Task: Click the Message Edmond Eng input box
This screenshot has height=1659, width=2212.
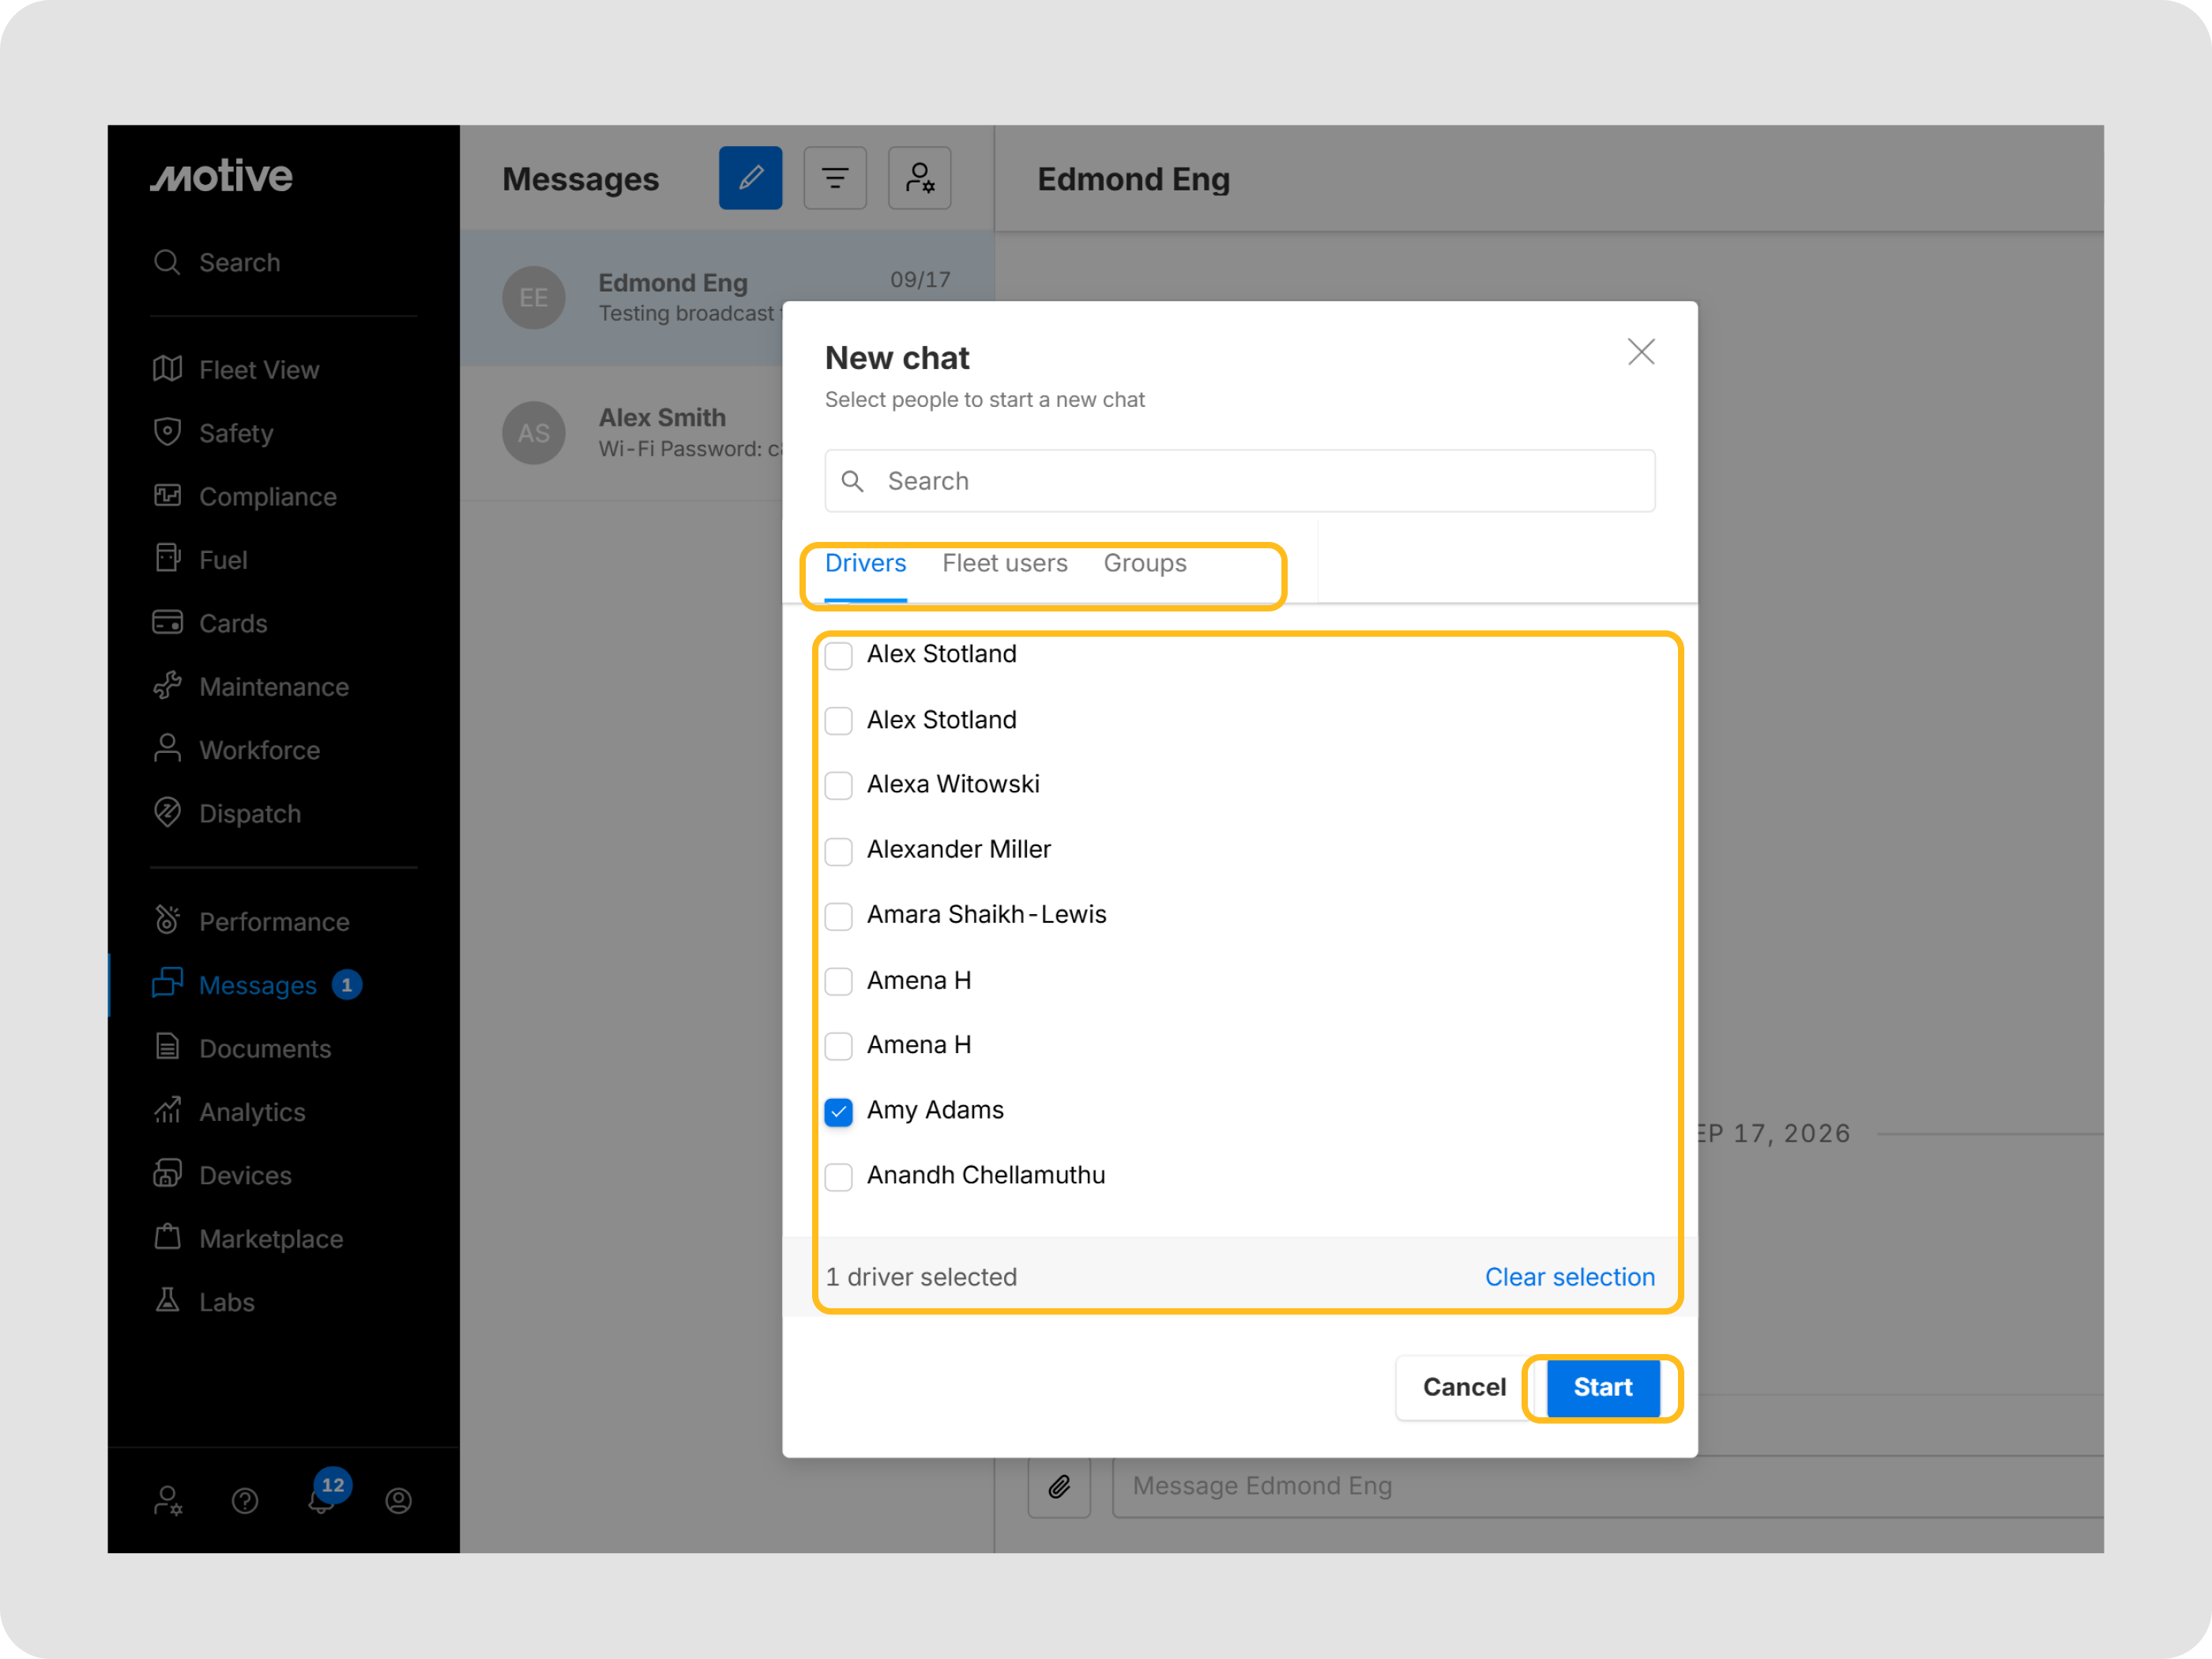Action: coord(1607,1486)
